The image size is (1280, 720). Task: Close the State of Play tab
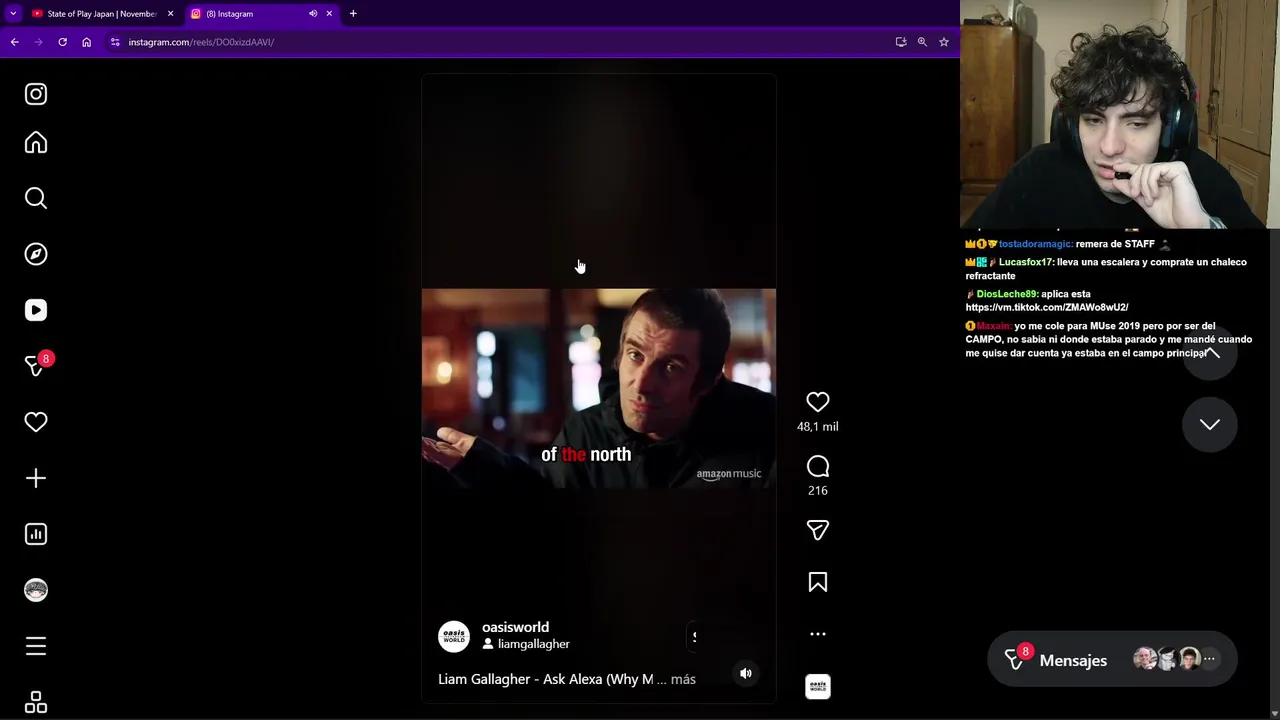170,14
